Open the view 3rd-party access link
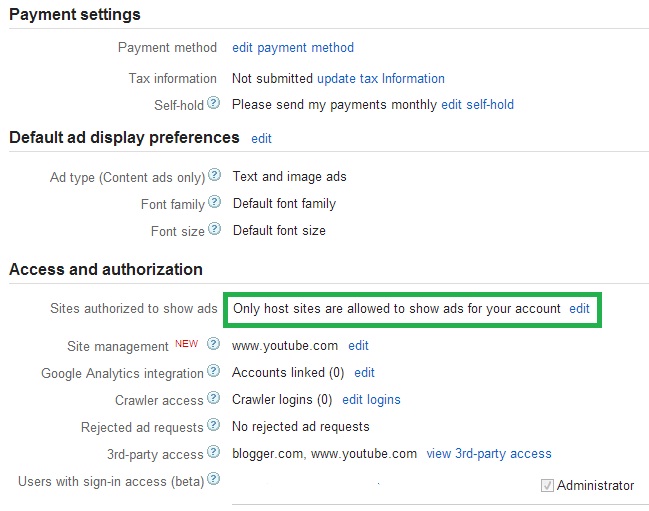This screenshot has width=649, height=511. [489, 453]
